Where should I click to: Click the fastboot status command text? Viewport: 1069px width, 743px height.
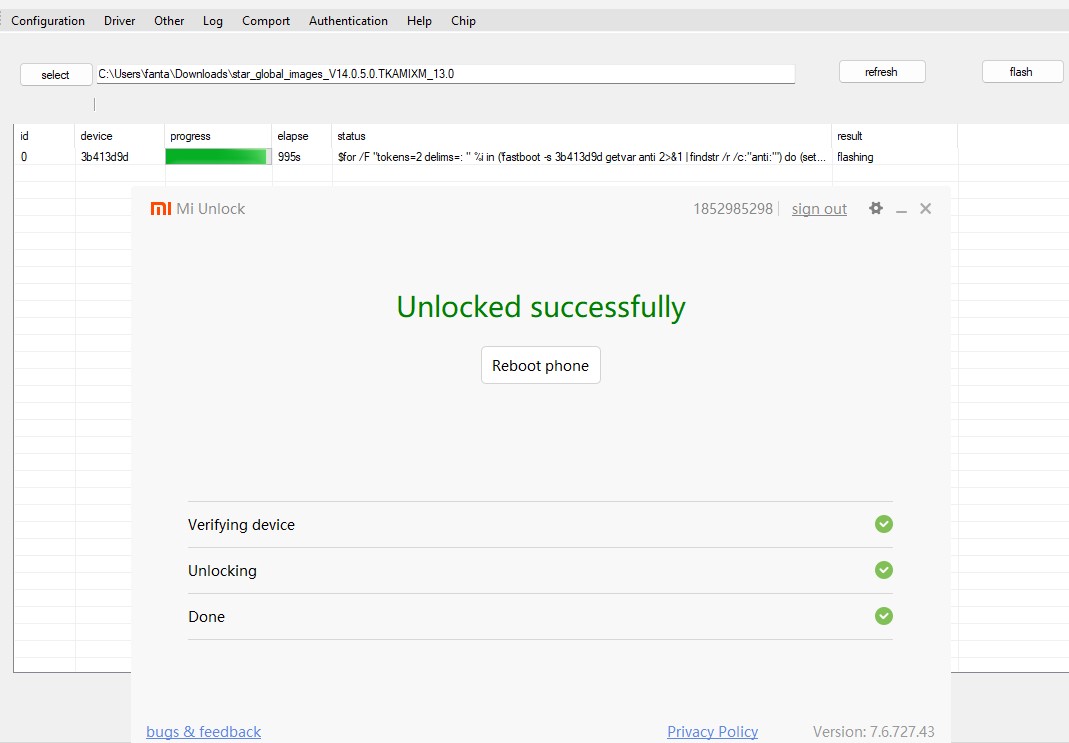tap(582, 157)
